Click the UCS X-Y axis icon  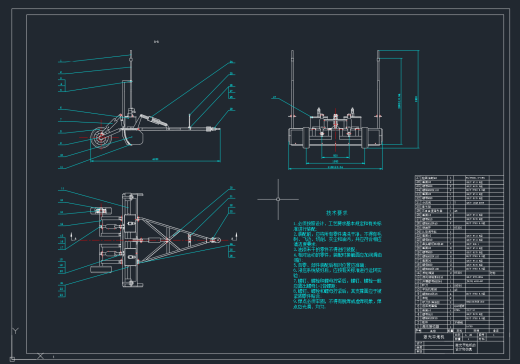[27, 344]
